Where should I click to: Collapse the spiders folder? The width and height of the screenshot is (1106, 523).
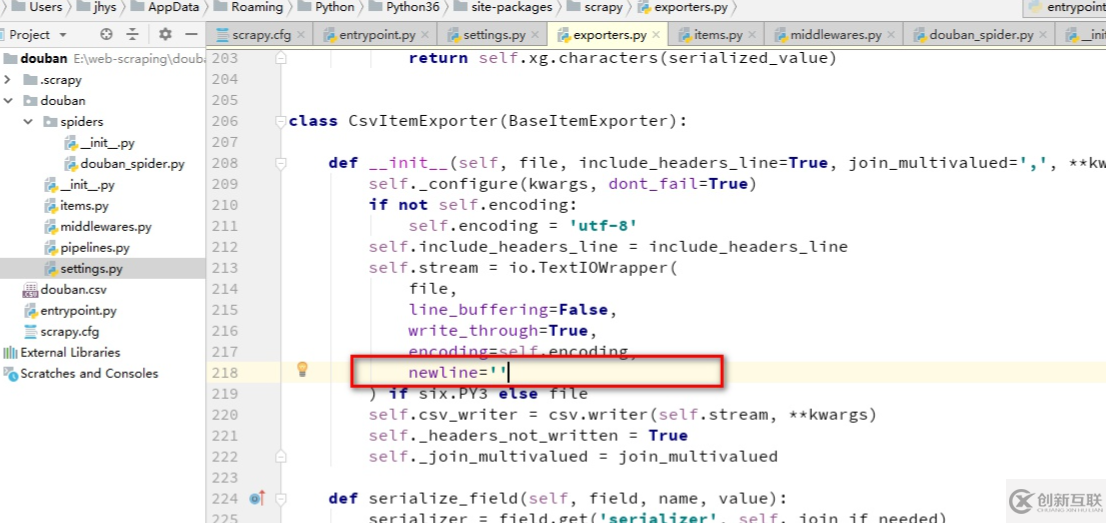point(28,121)
